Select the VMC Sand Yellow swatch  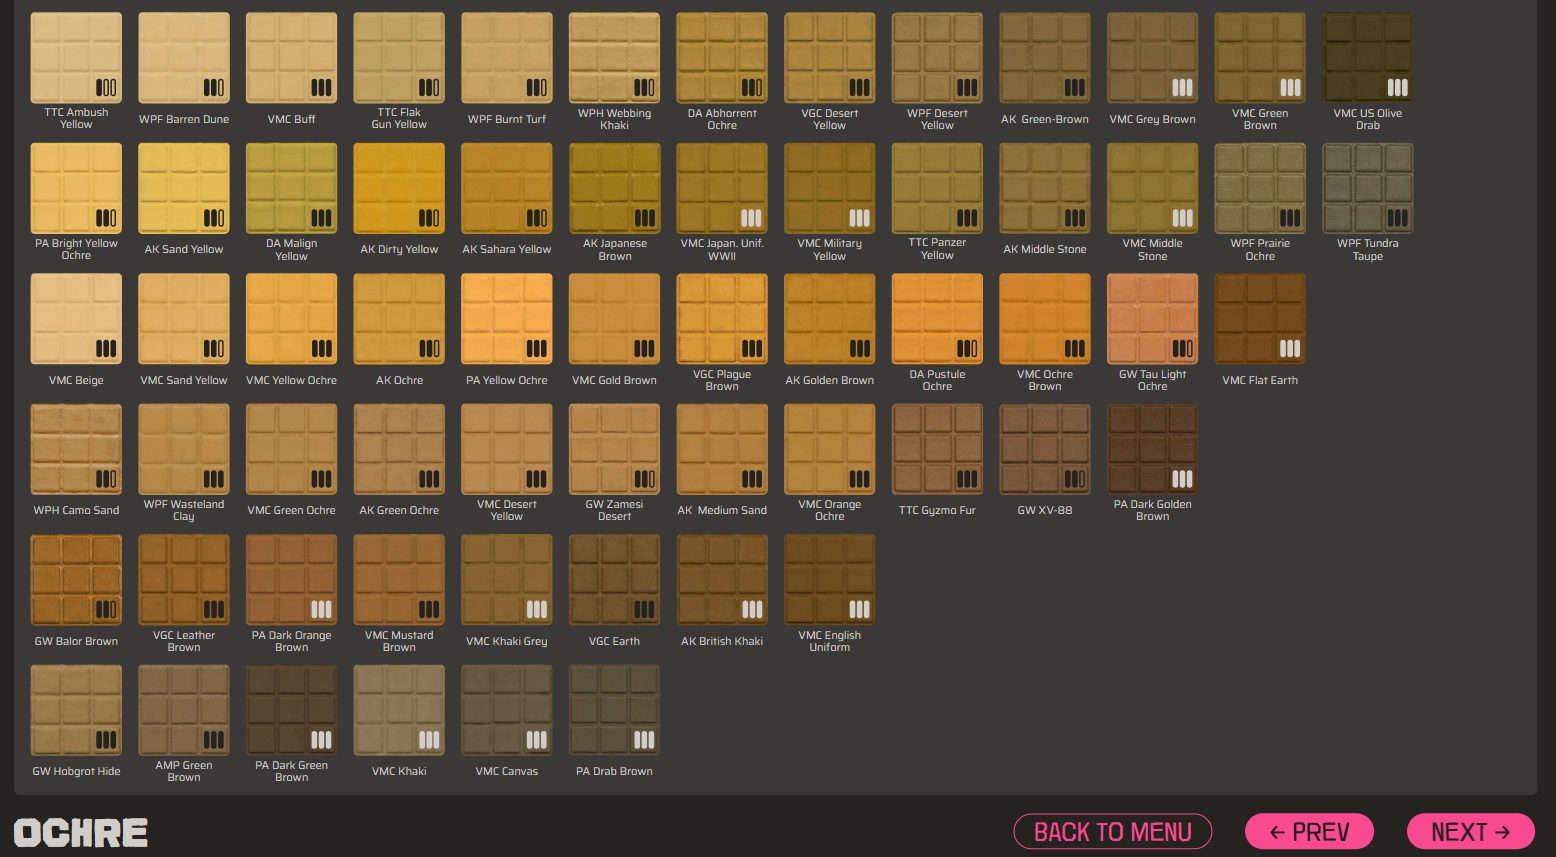click(x=184, y=319)
